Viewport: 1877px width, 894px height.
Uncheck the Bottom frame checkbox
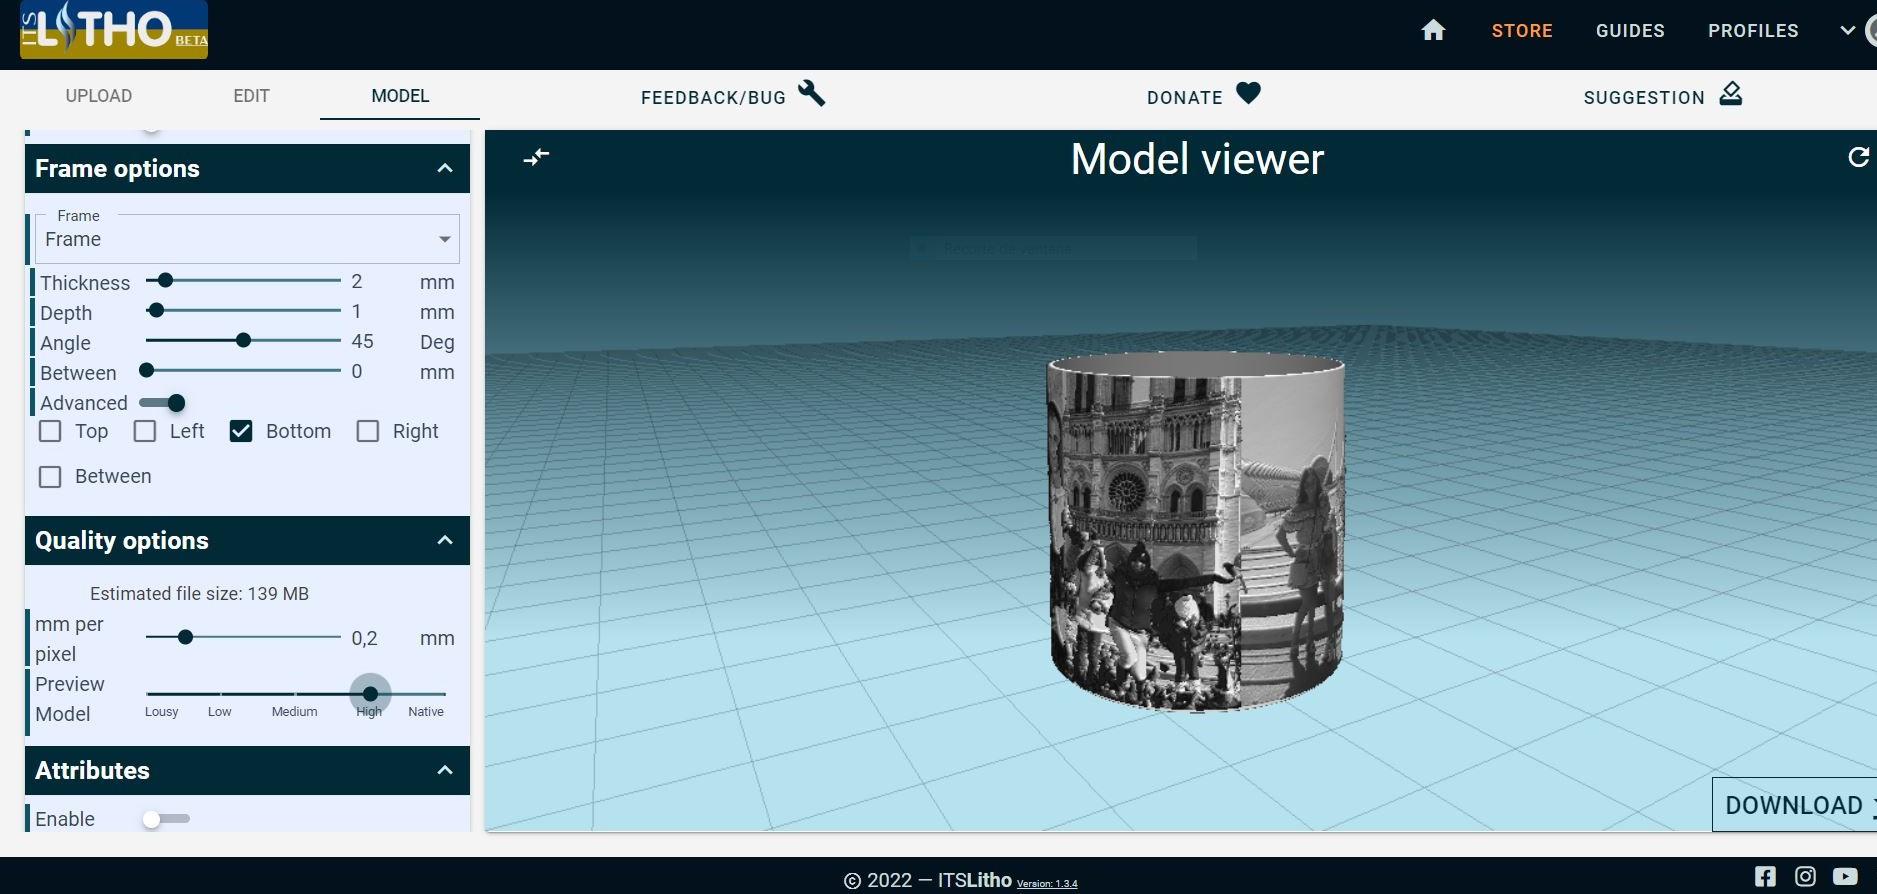(241, 431)
